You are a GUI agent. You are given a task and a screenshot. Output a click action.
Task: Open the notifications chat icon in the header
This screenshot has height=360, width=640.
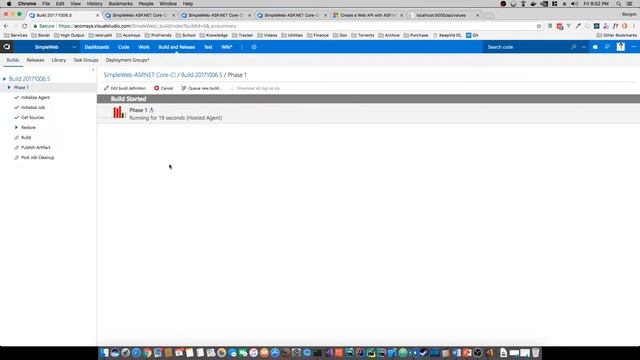point(607,47)
